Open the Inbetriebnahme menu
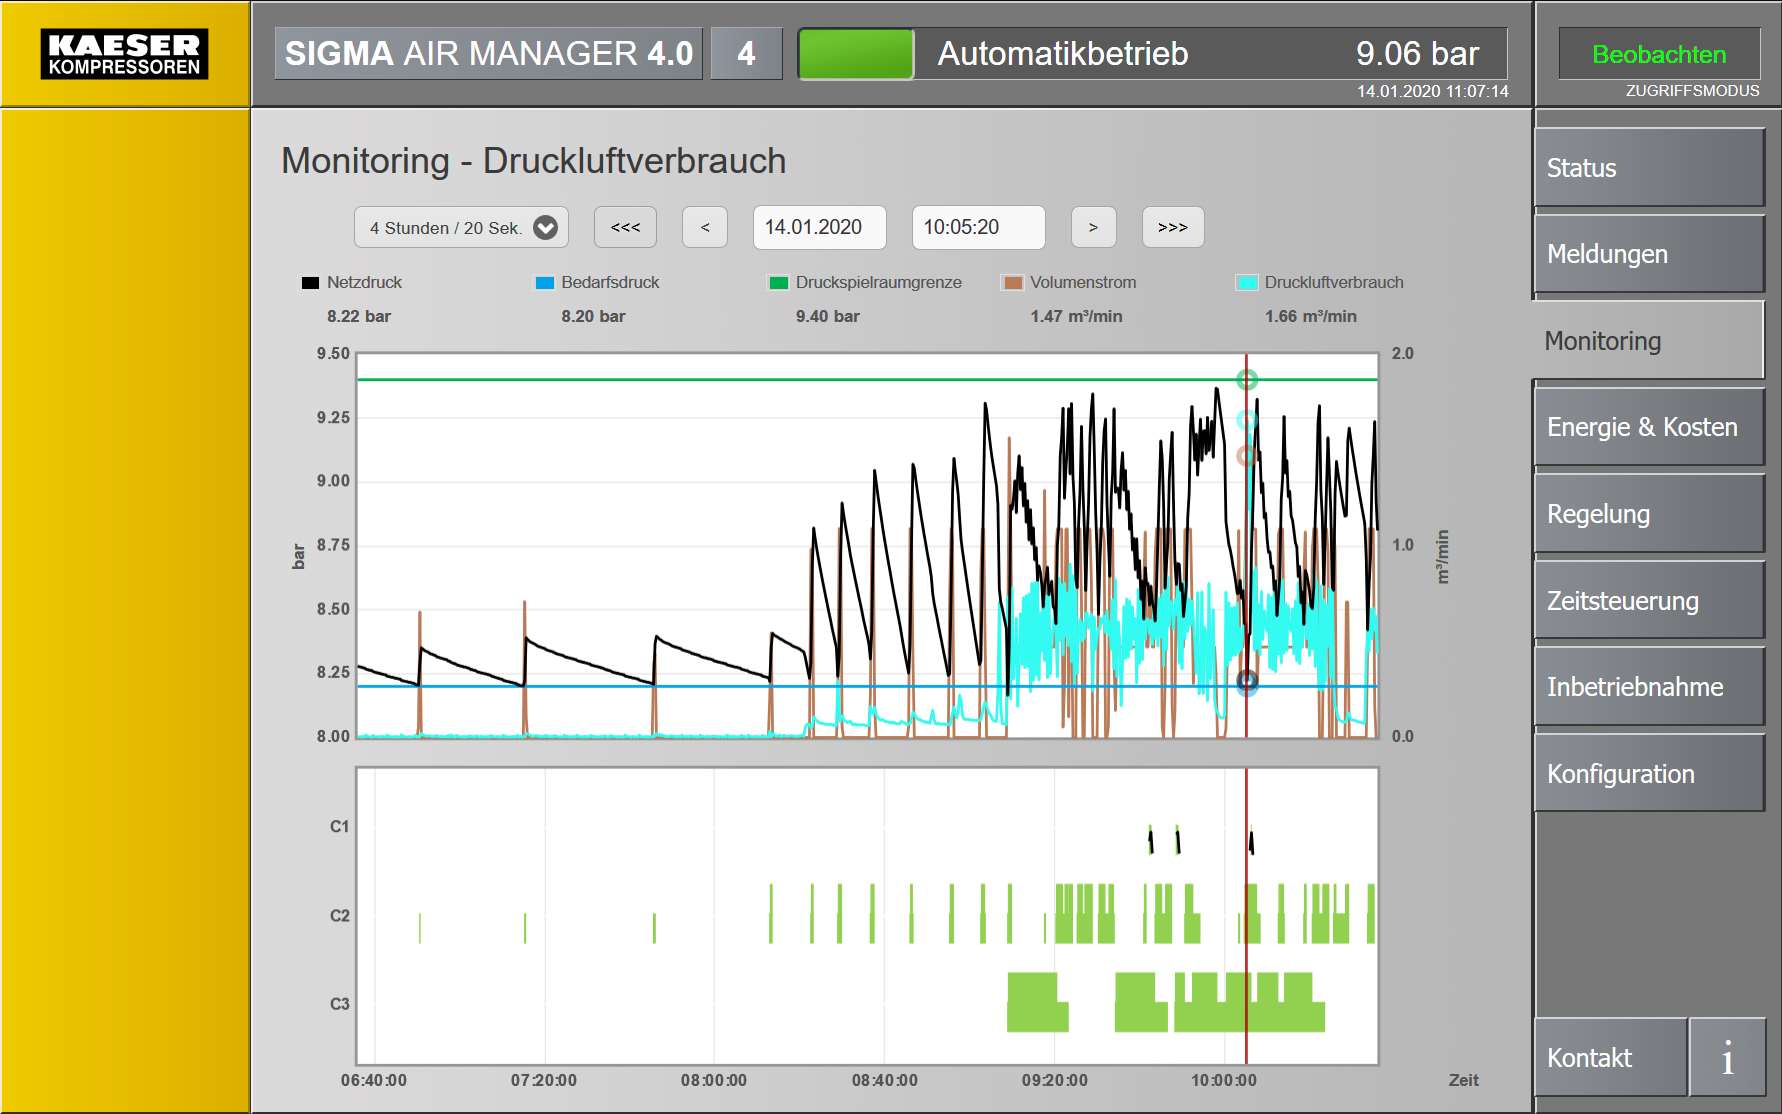Viewport: 1782px width, 1114px height. [1649, 687]
